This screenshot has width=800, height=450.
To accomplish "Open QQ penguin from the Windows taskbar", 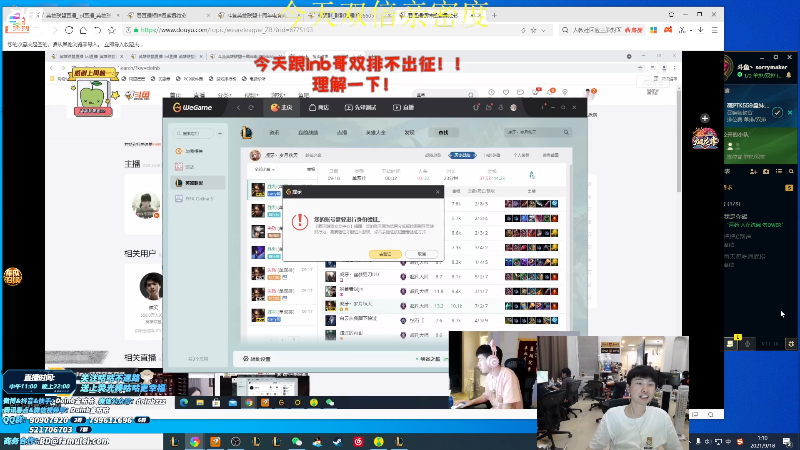I will point(317,442).
